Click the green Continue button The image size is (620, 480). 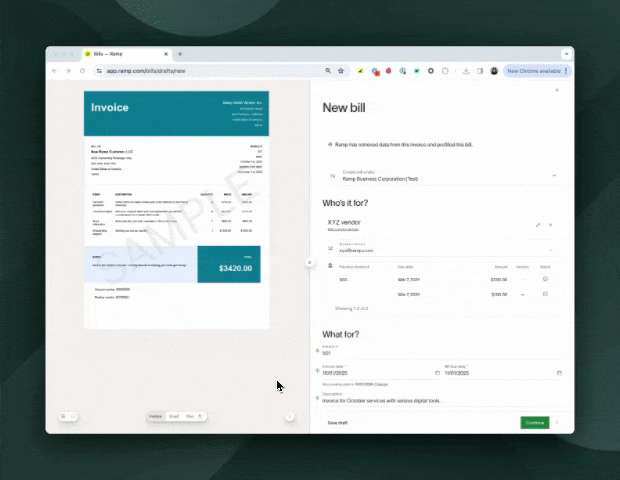point(535,423)
